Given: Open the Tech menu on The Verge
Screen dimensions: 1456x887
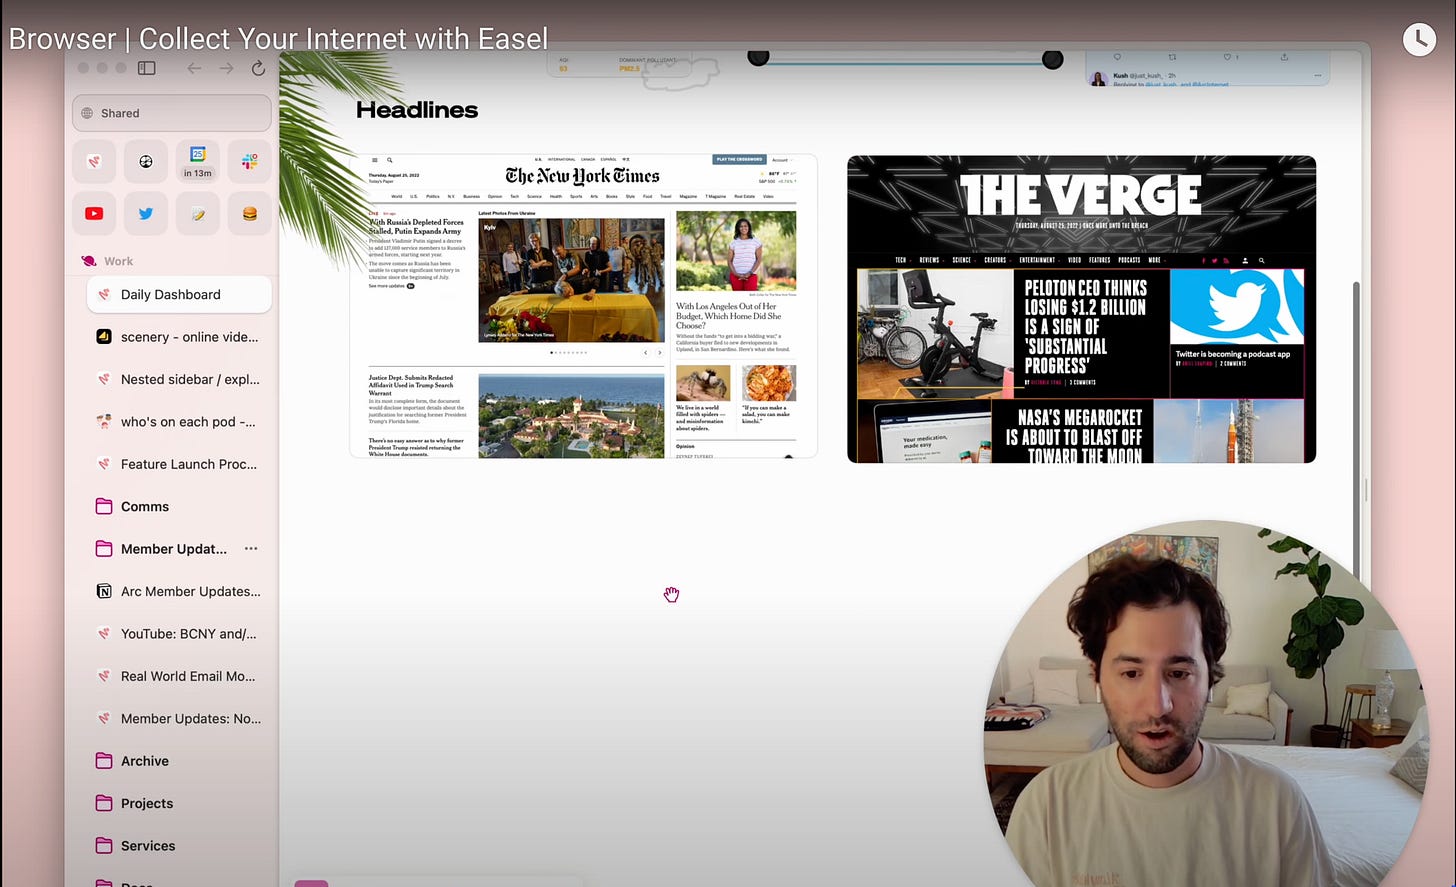Looking at the screenshot, I should (901, 260).
